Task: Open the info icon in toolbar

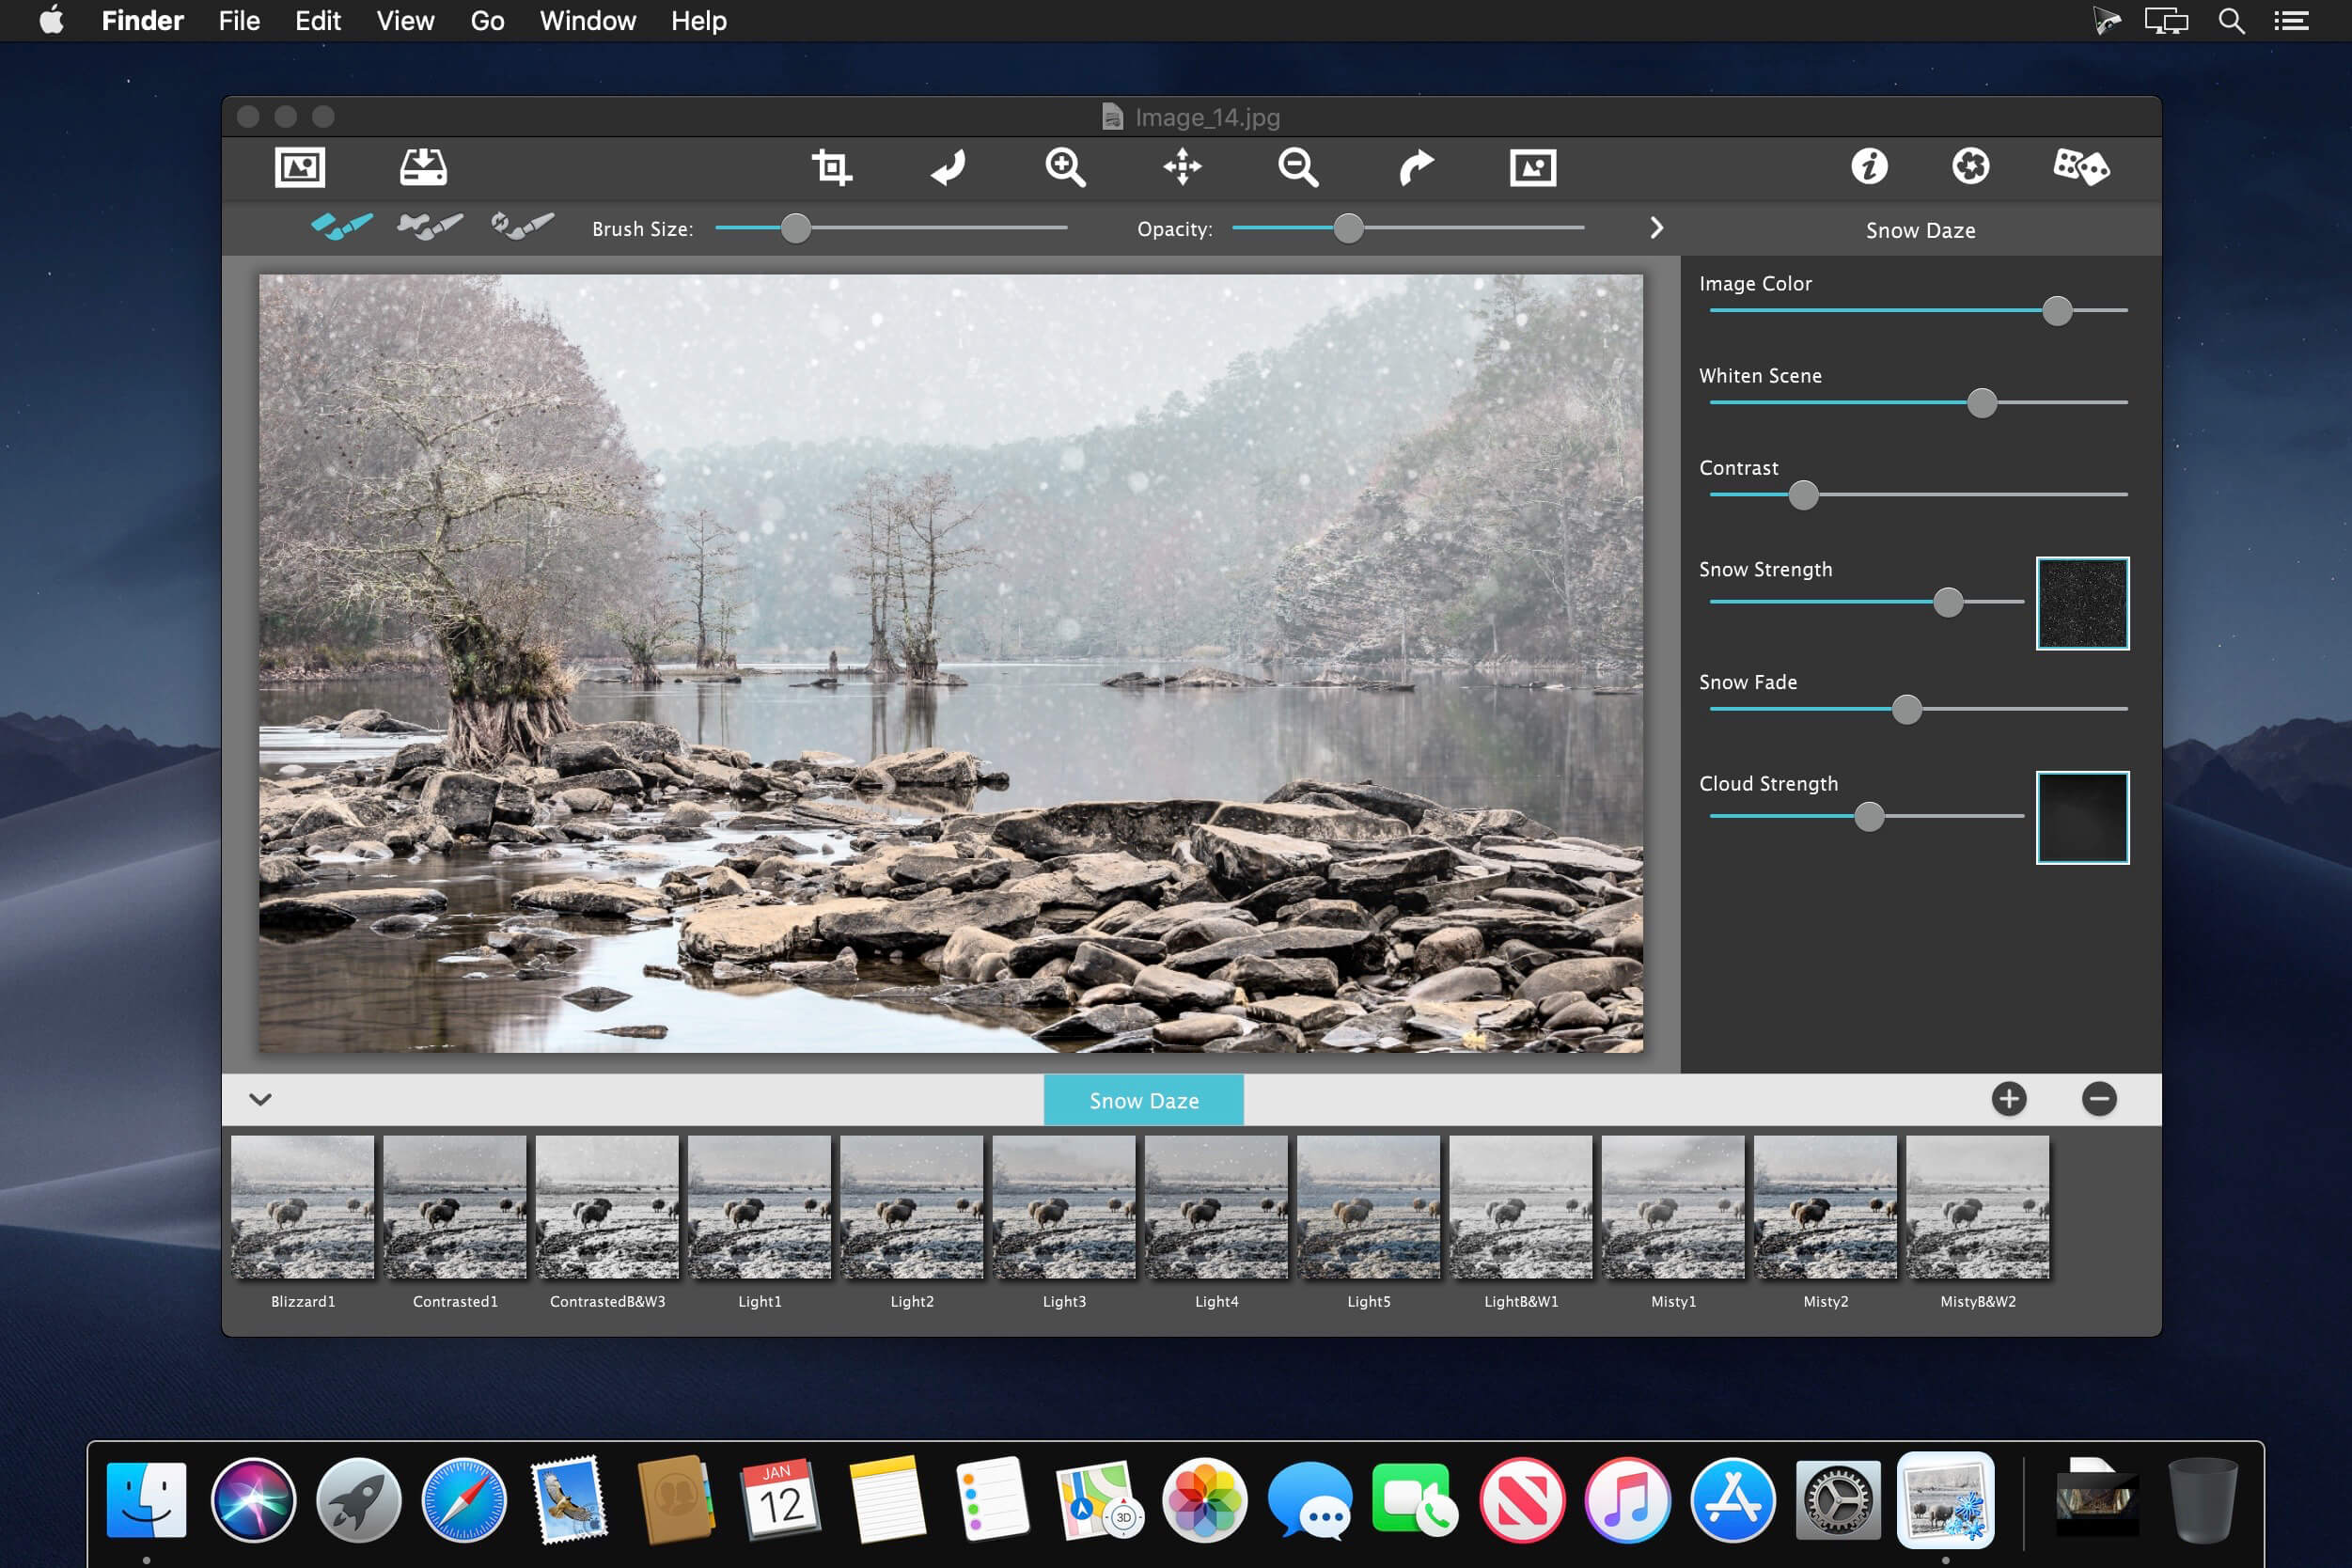Action: pyautogui.click(x=1869, y=167)
